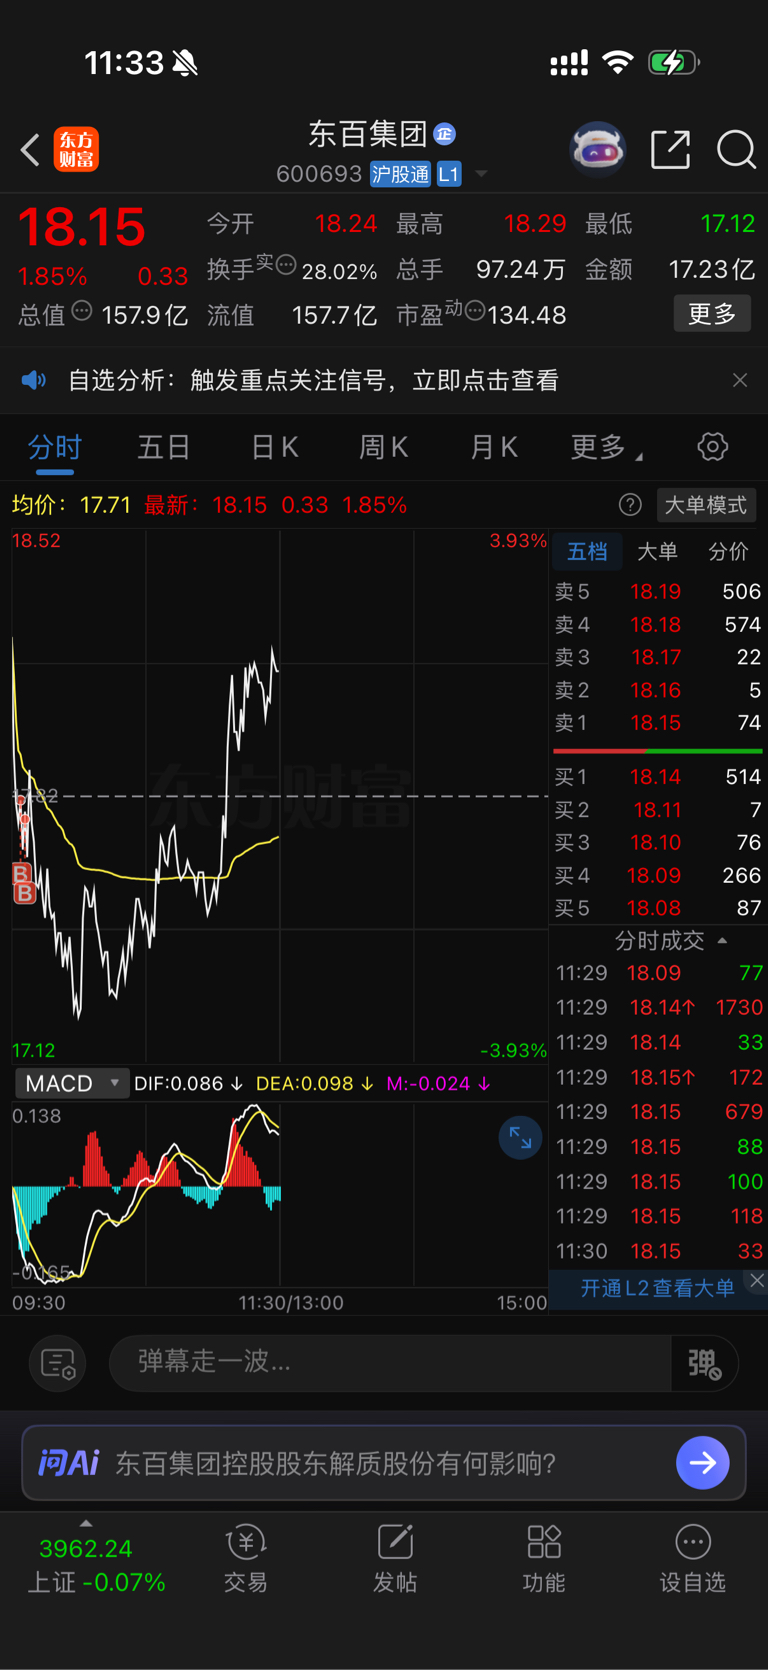Viewport: 768px width, 1670px height.
Task: Open info icon next to 换手
Action: (x=286, y=265)
